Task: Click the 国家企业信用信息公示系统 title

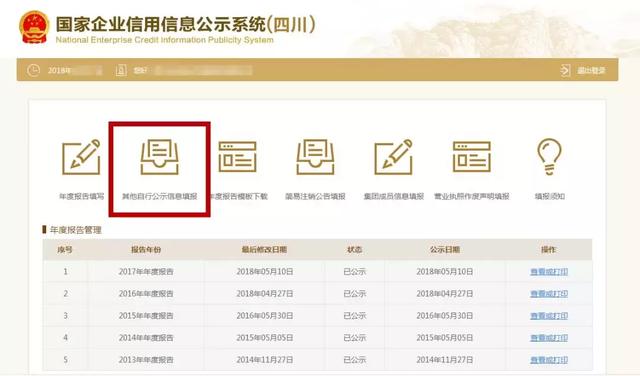Action: [185, 24]
